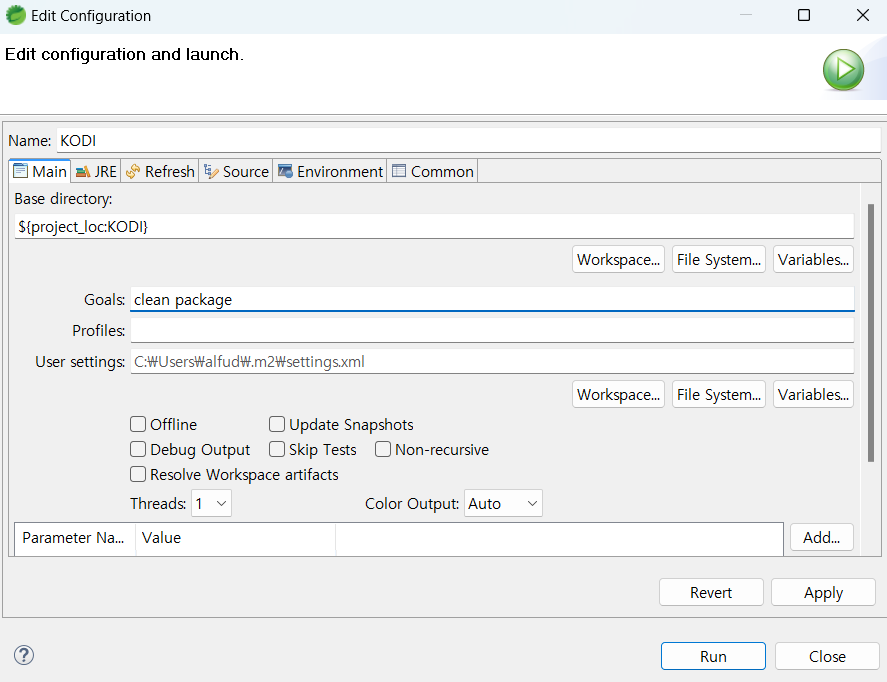The height and width of the screenshot is (682, 887).
Task: Enable the Offline checkbox
Action: click(x=138, y=424)
